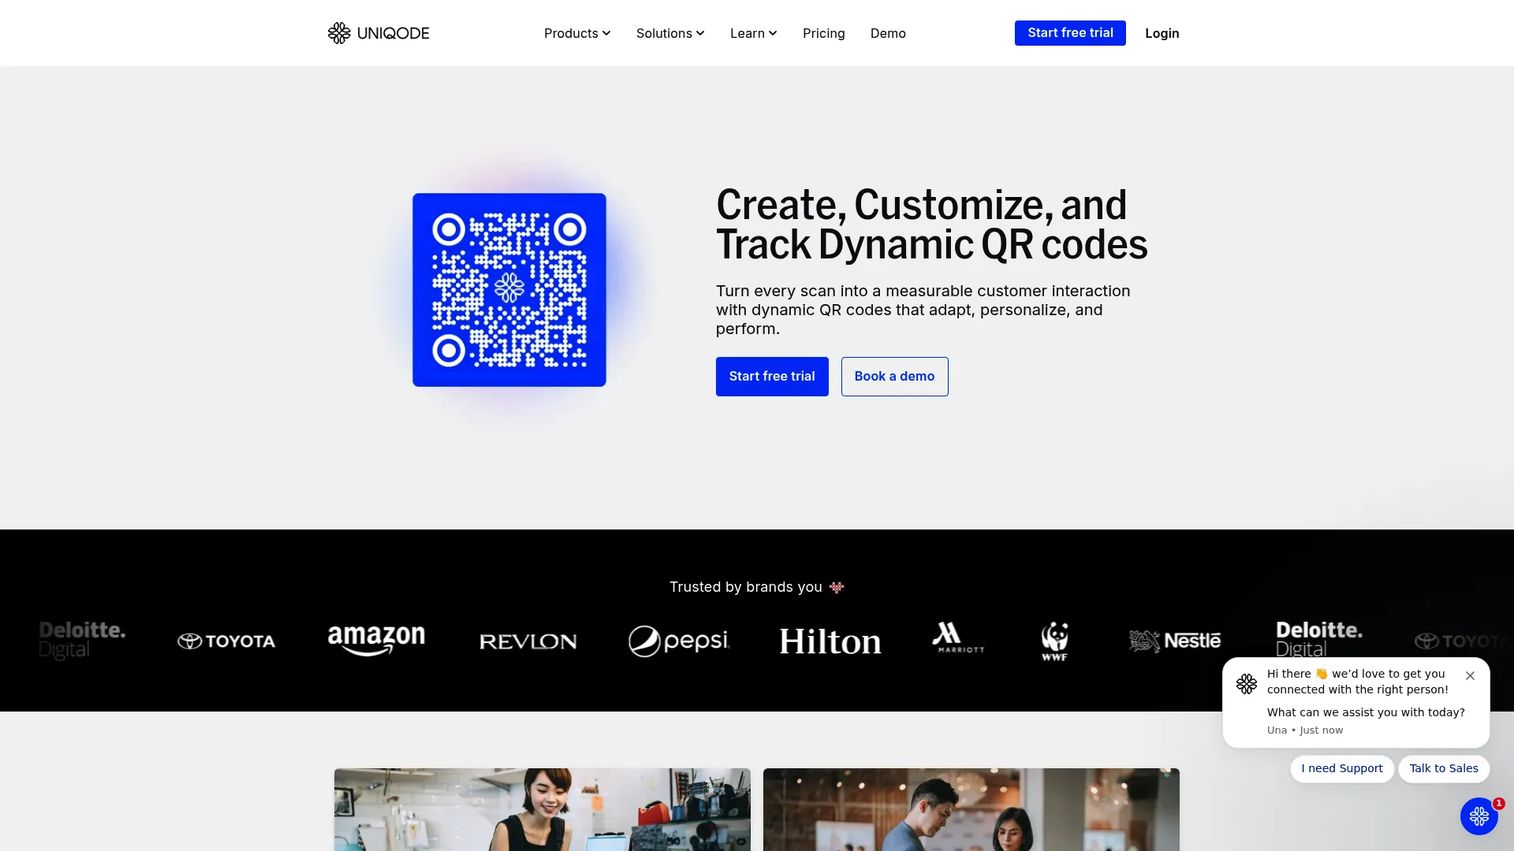Image resolution: width=1514 pixels, height=851 pixels.
Task: Click Start free trial in header
Action: click(x=1070, y=33)
